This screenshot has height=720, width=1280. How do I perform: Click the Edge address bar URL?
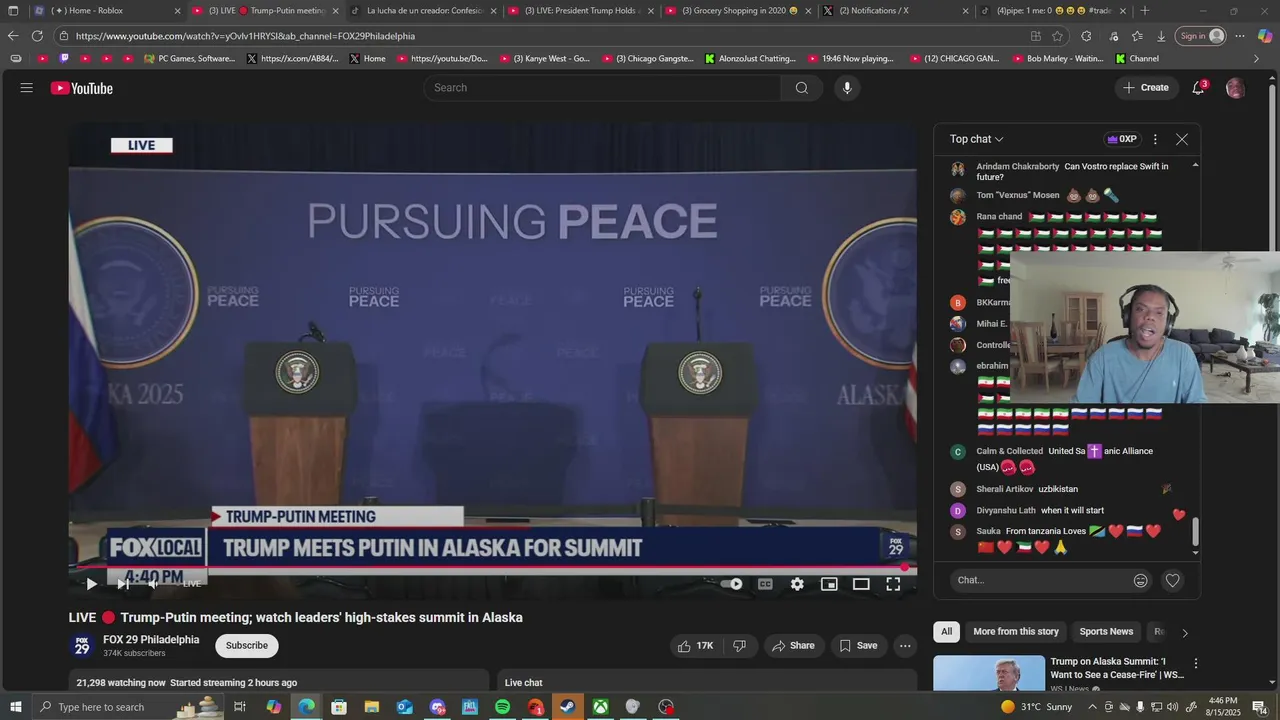pos(245,36)
